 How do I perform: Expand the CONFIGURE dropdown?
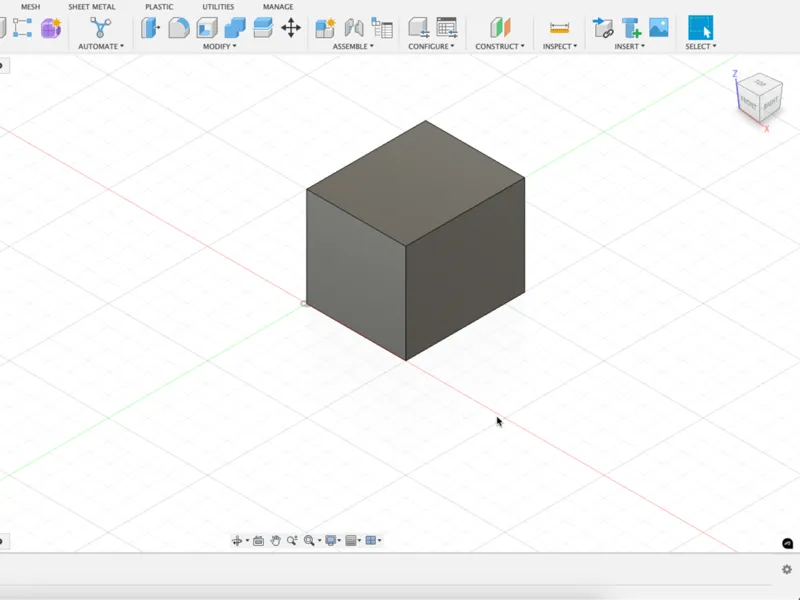click(x=431, y=46)
